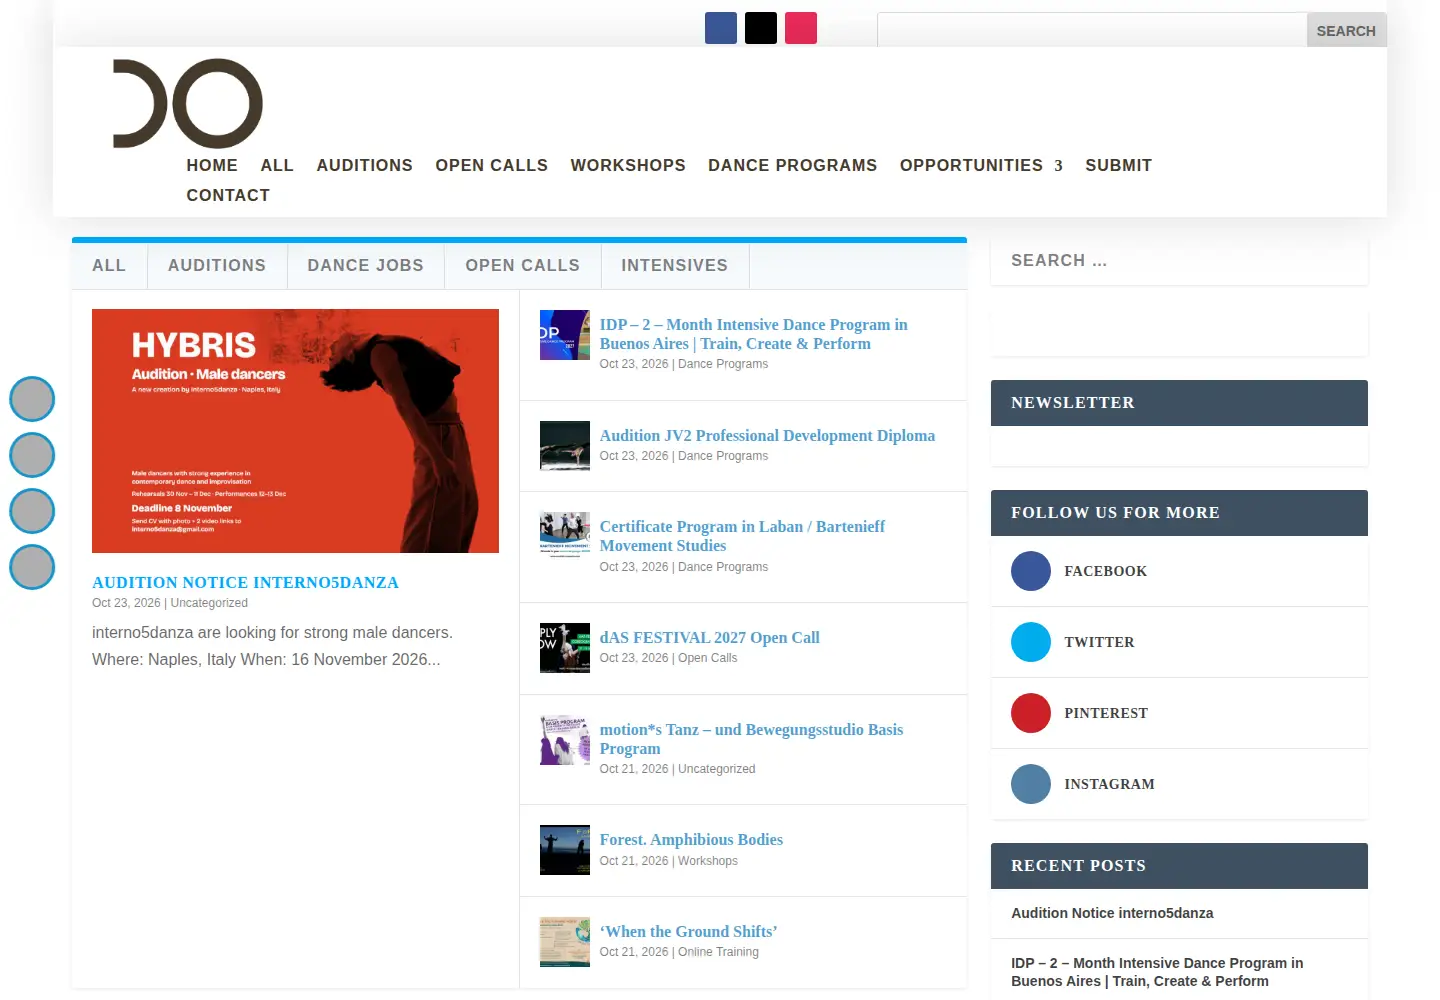Open dAS FESTIVAL 2027 Open Call post
This screenshot has width=1440, height=1000.
(710, 637)
